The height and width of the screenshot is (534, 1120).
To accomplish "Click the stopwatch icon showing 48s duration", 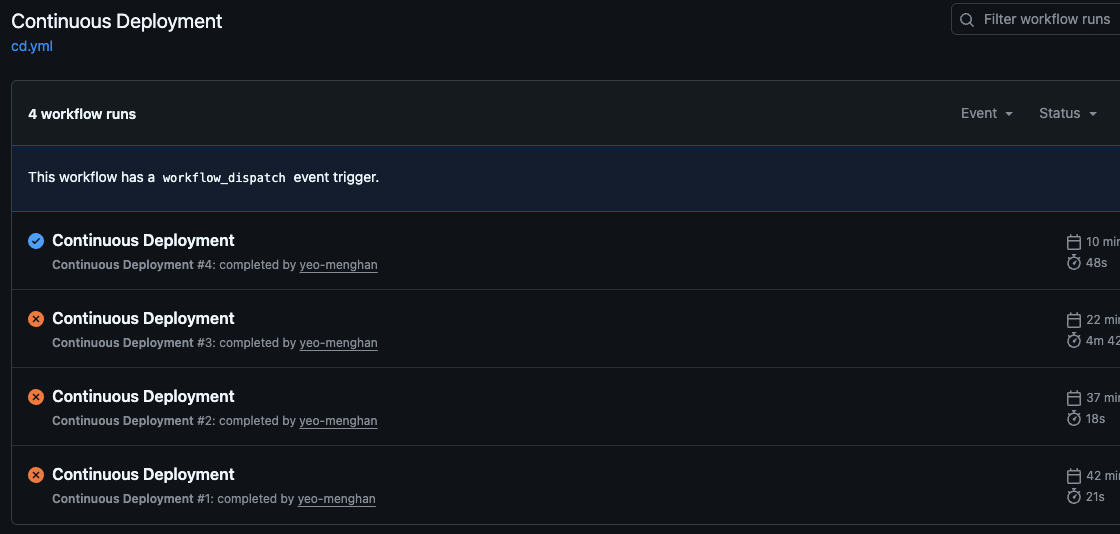I will pyautogui.click(x=1074, y=262).
